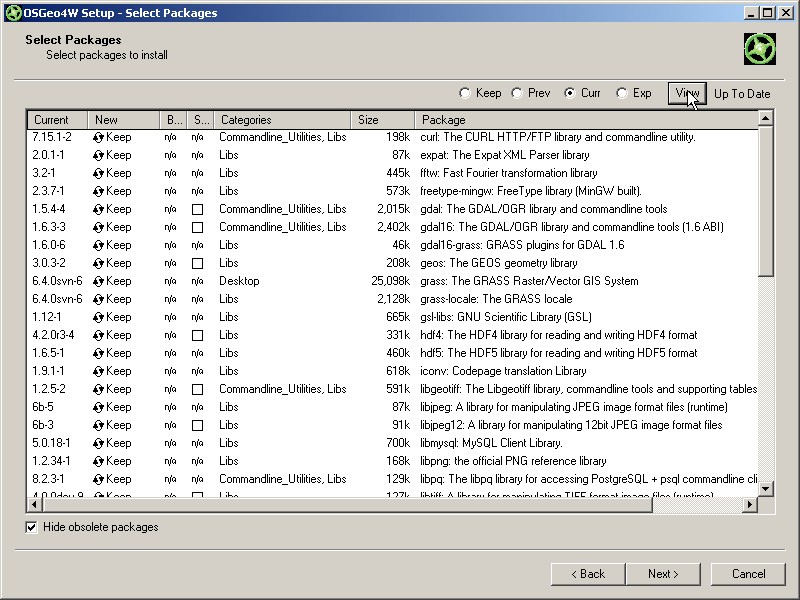This screenshot has width=800, height=600.
Task: Click the Desktop category cell
Action: (x=239, y=281)
